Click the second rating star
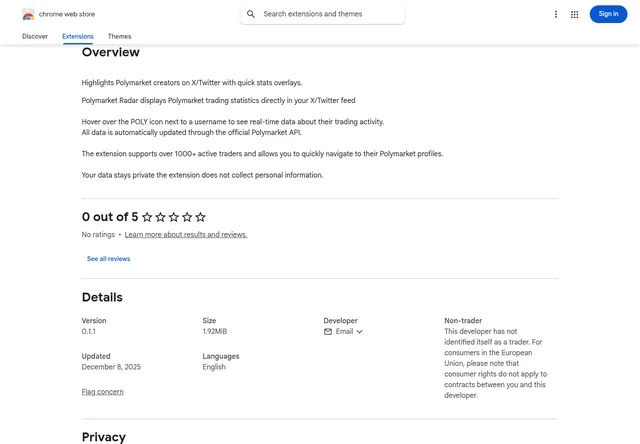Viewport: 640px width, 444px height. [x=160, y=217]
